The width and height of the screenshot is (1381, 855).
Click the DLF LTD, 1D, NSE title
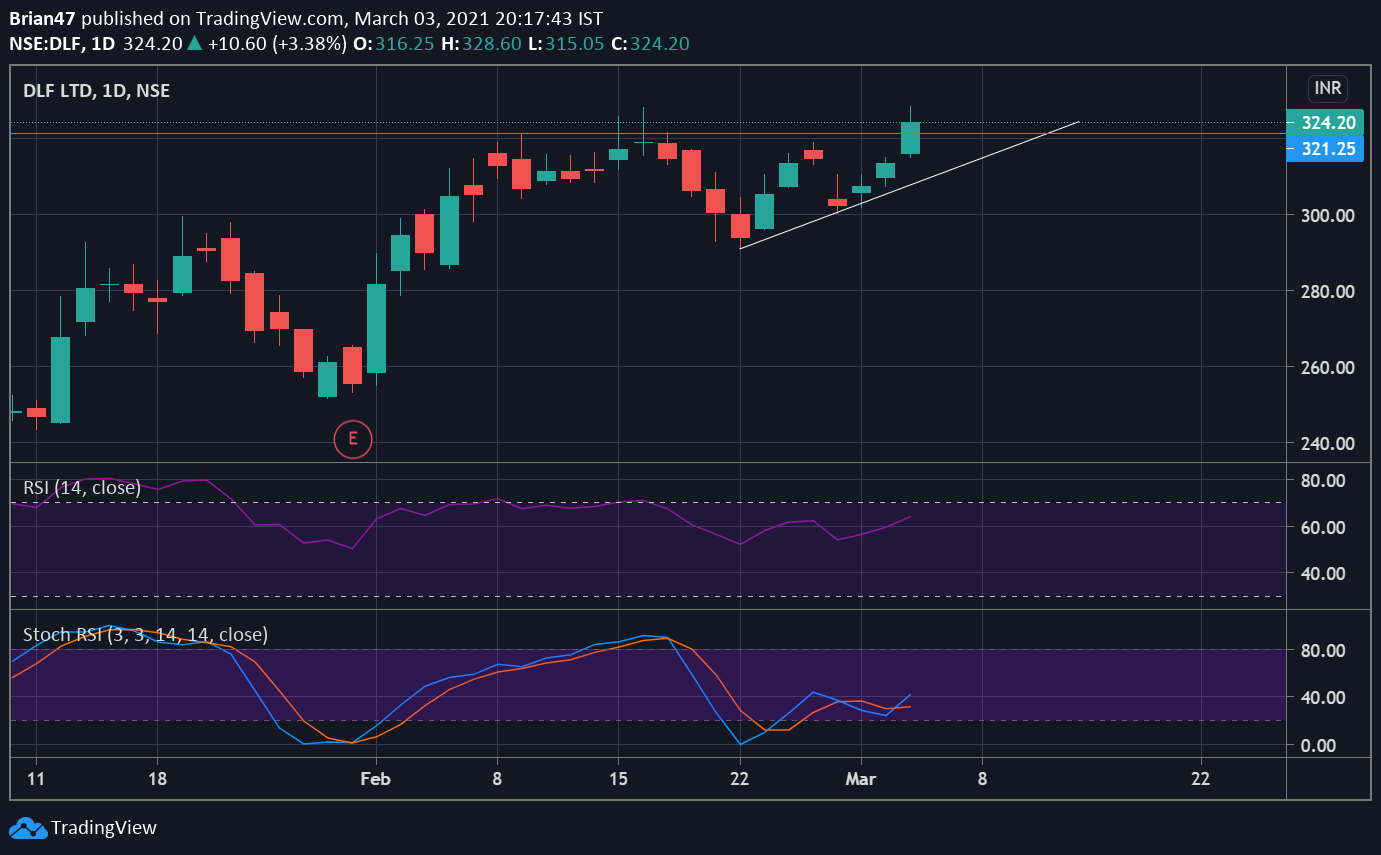pos(96,91)
